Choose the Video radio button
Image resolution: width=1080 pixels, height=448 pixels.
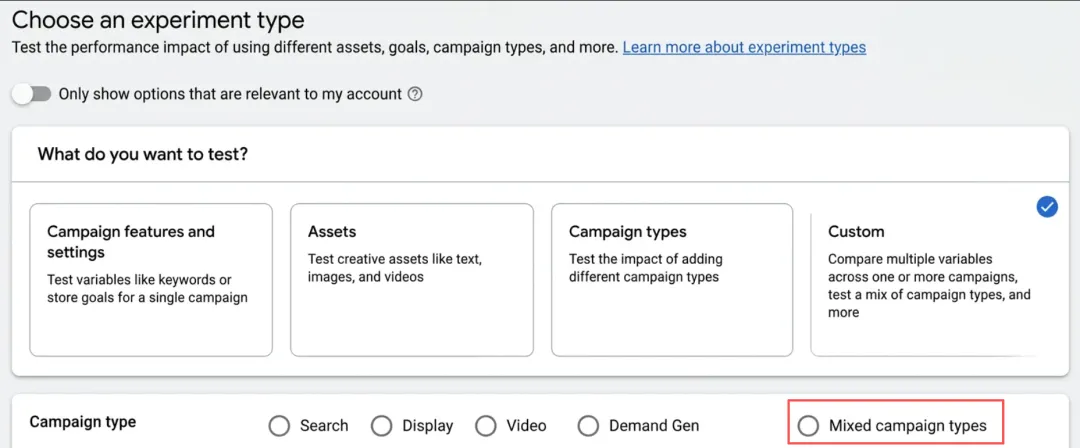(486, 426)
